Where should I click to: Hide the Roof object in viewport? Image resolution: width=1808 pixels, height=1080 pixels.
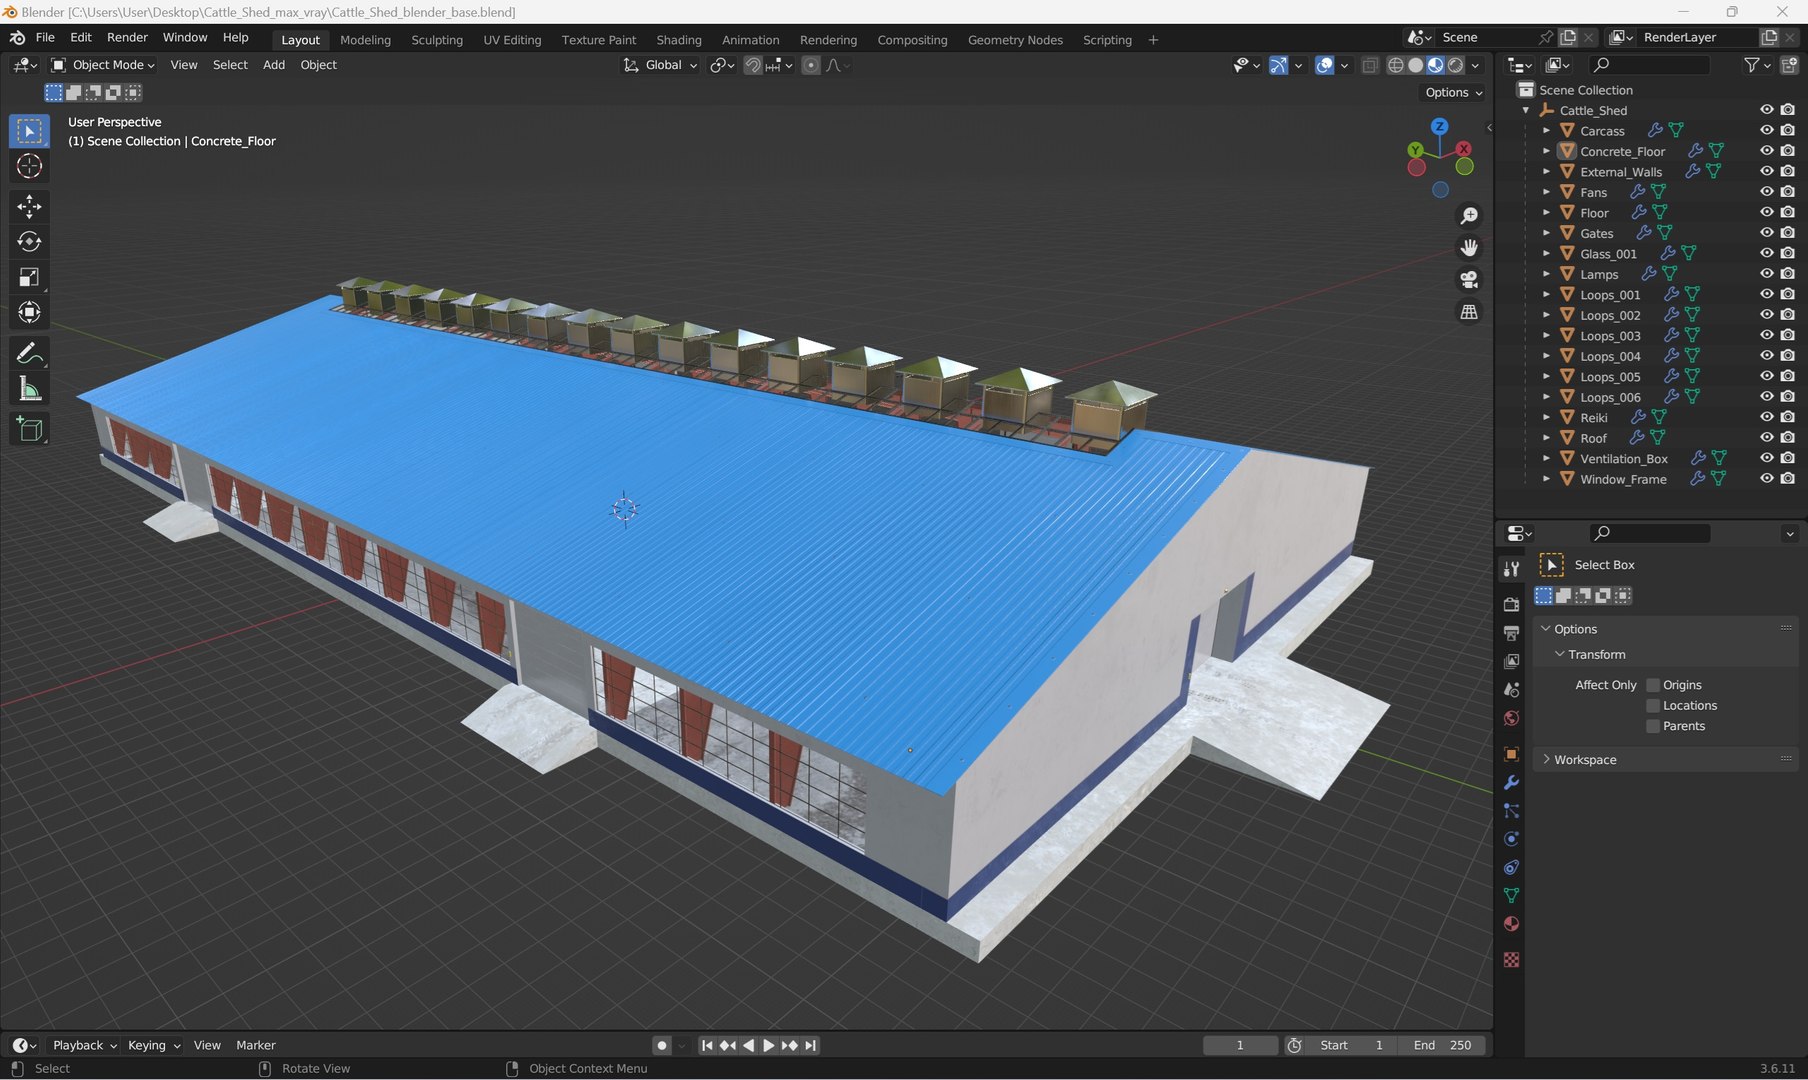click(1767, 438)
